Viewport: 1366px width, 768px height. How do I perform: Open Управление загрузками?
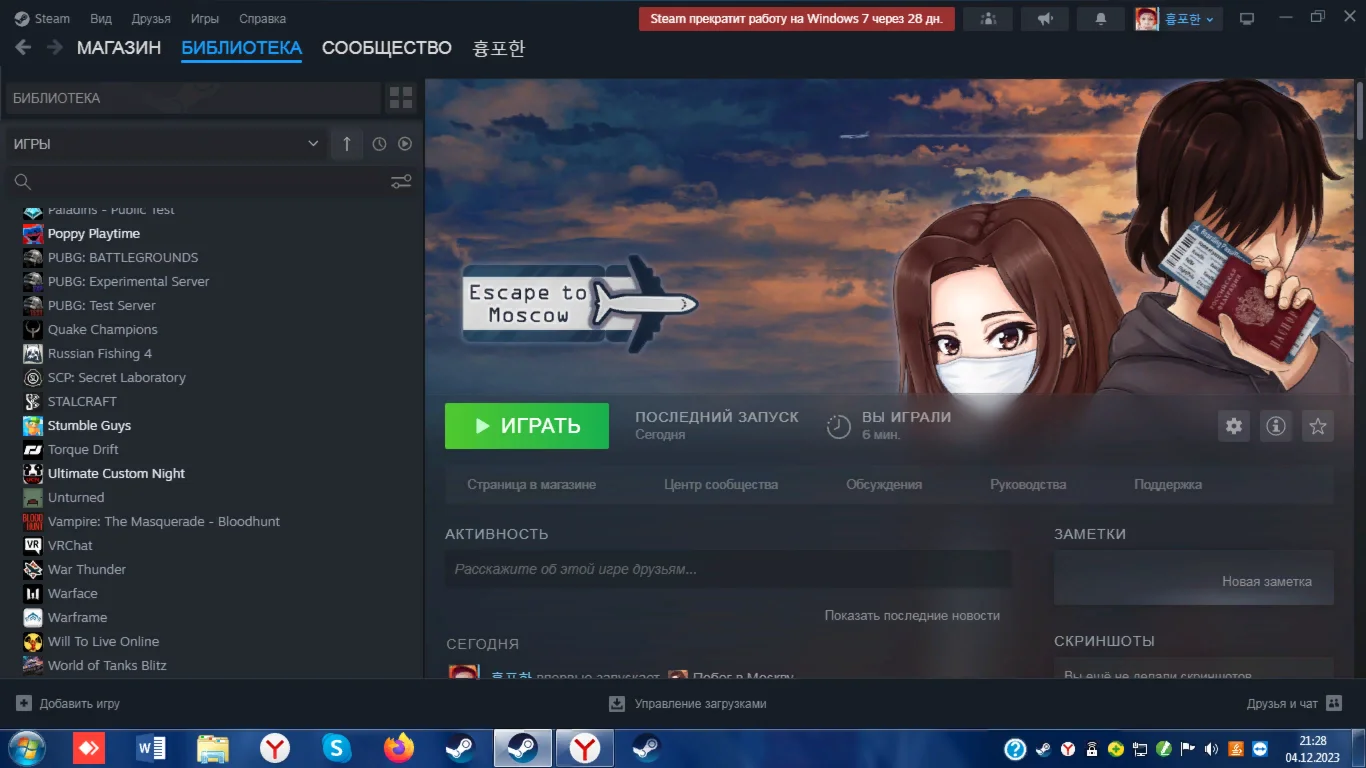coord(688,703)
